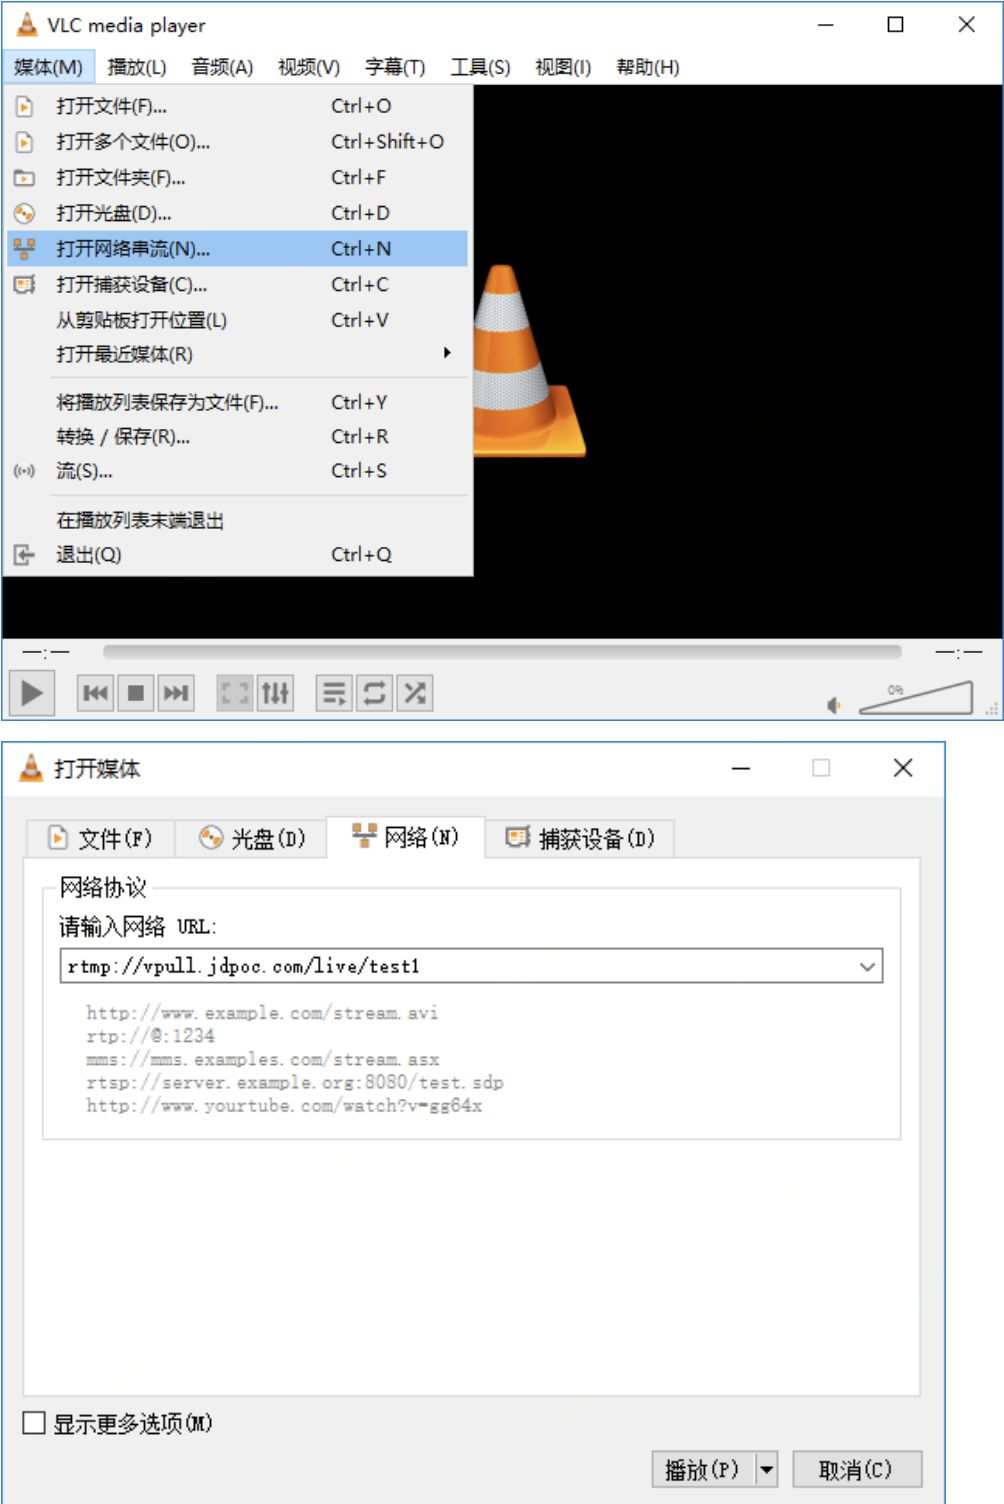Click example text rtp://@:1234
The image size is (1004, 1504).
coord(150,1036)
